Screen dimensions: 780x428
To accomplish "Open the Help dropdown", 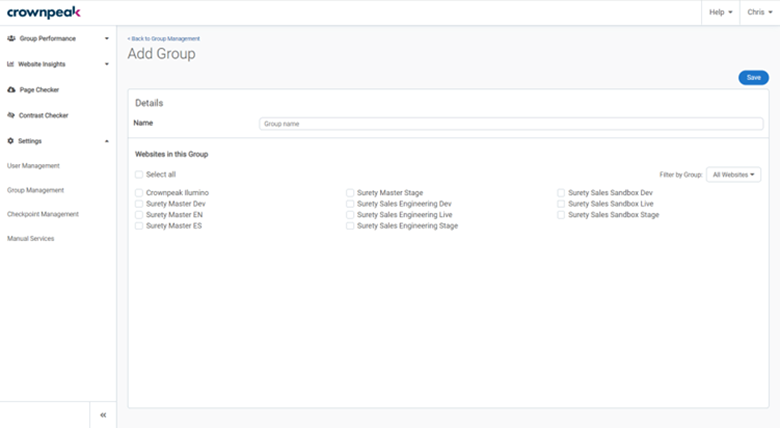I will click(721, 12).
